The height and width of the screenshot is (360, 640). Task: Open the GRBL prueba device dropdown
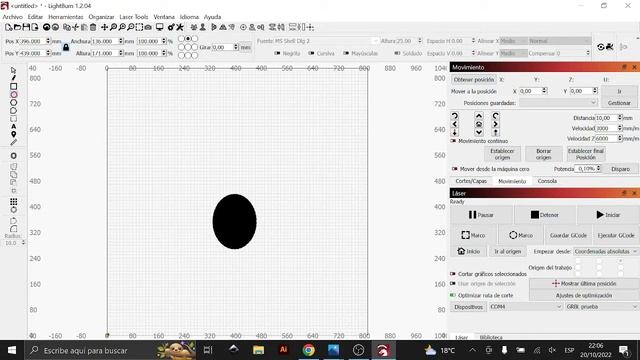pos(601,307)
